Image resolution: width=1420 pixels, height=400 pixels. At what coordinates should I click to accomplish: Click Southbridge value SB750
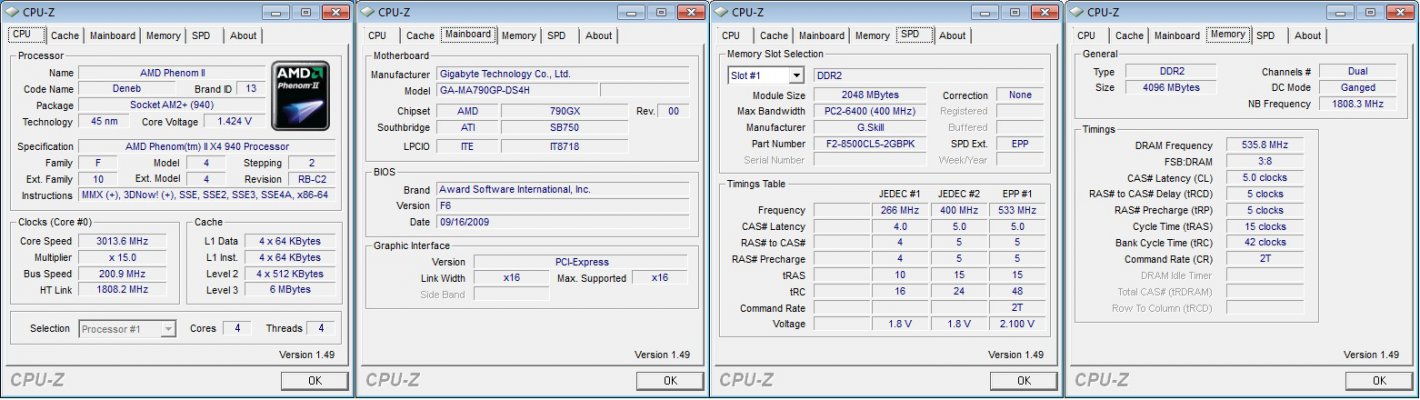(x=565, y=128)
